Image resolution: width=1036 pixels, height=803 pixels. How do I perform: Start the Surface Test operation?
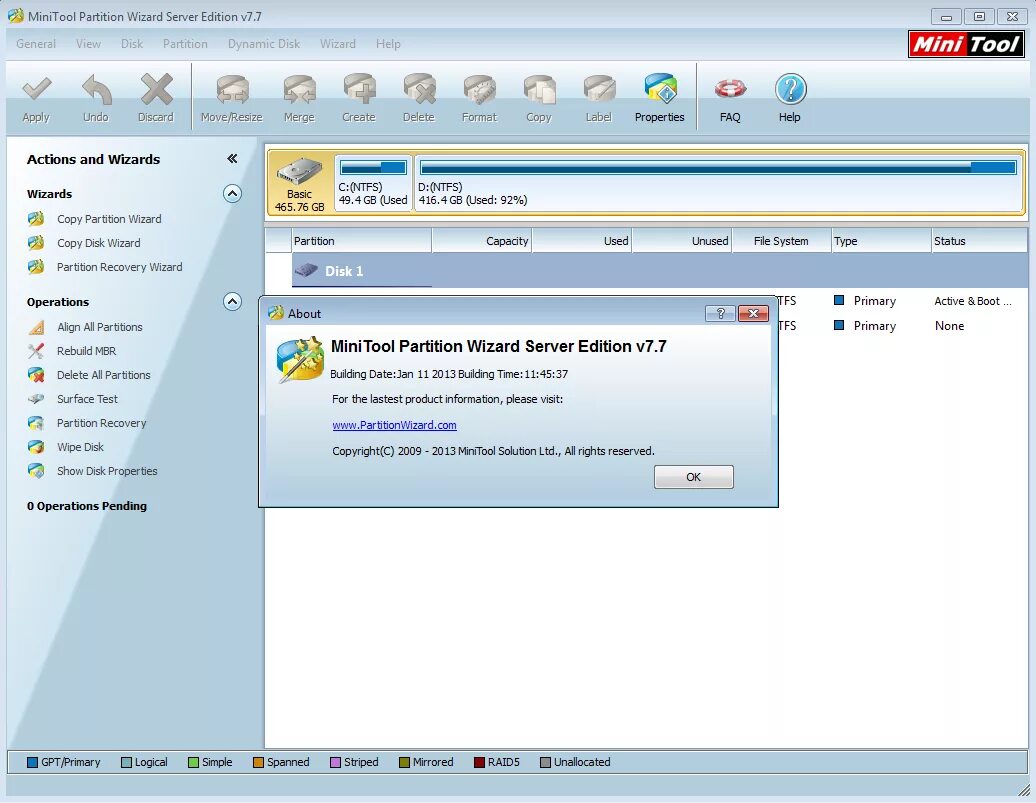coord(87,399)
